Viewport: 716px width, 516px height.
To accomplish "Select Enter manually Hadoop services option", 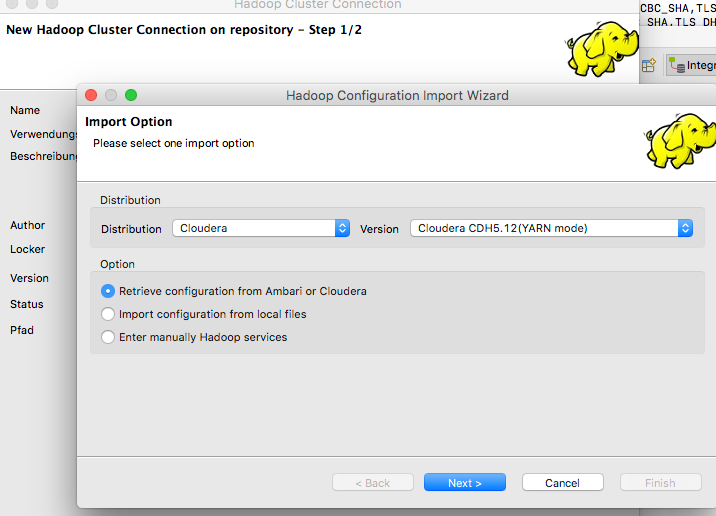I will [109, 337].
